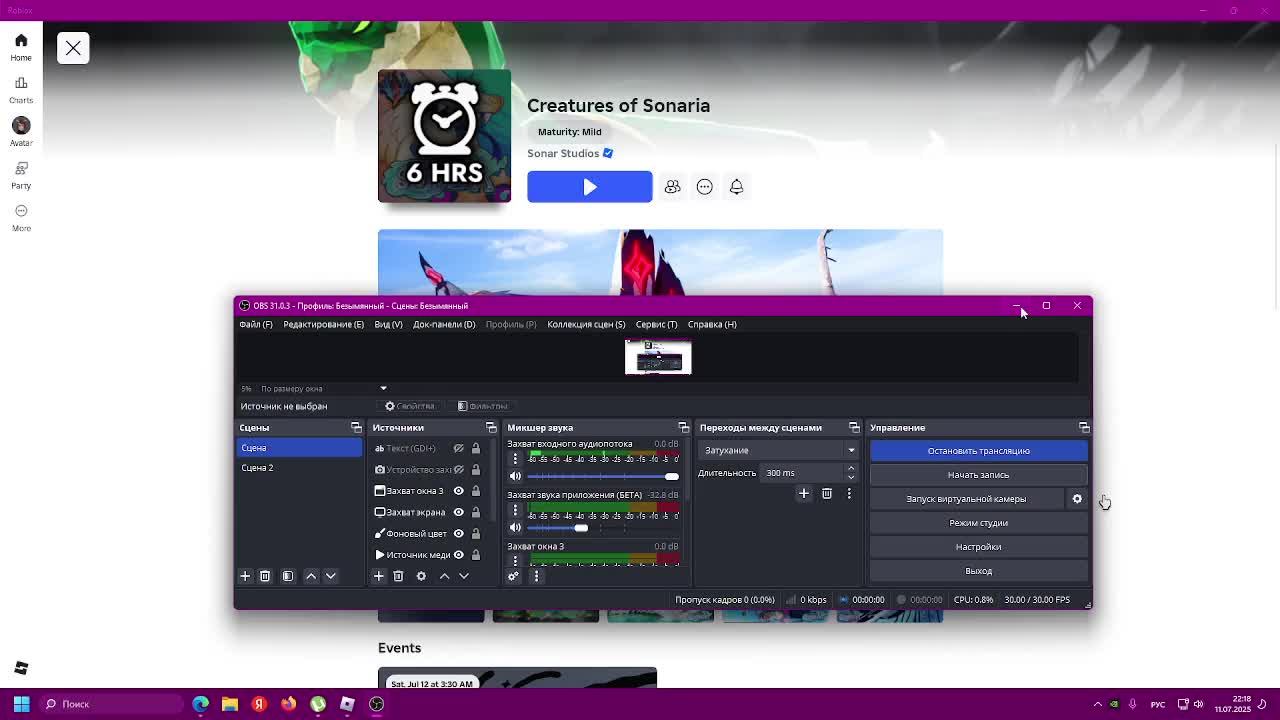Open the Справка (H) menu
The height and width of the screenshot is (720, 1280).
click(712, 324)
